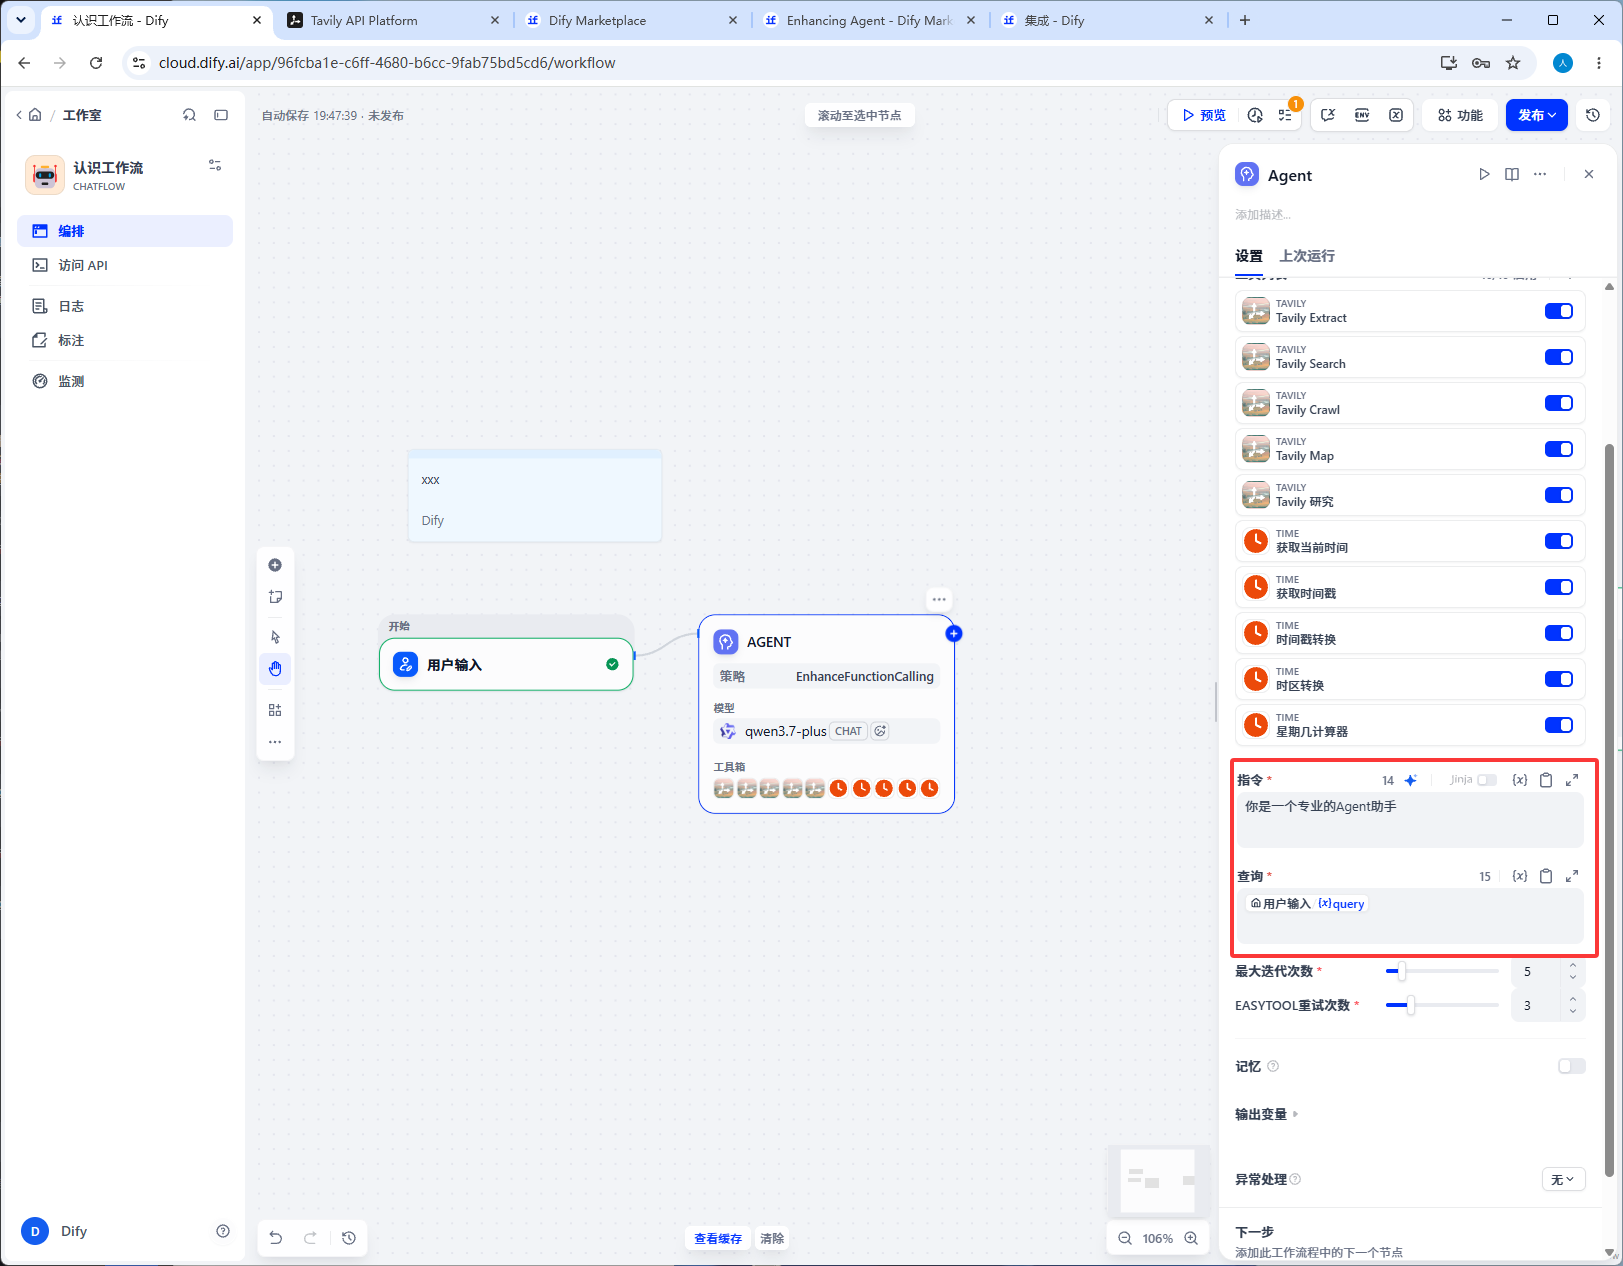
Task: Click the add note icon on canvas toolbar
Action: point(275,597)
